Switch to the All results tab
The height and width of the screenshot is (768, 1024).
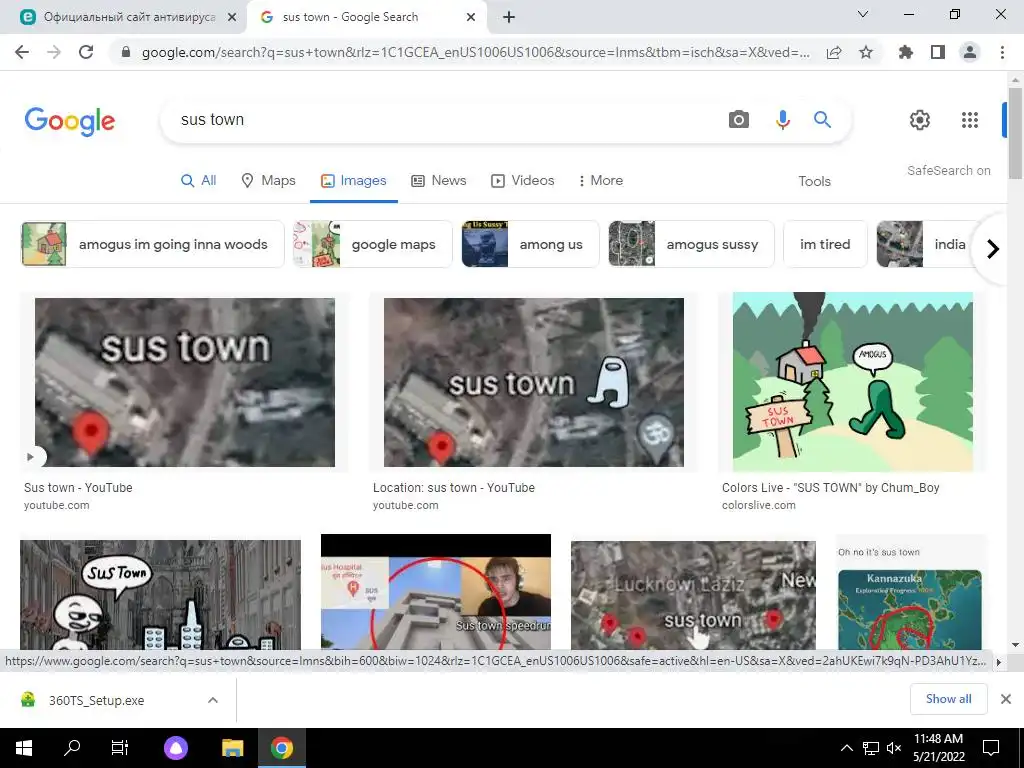click(199, 180)
